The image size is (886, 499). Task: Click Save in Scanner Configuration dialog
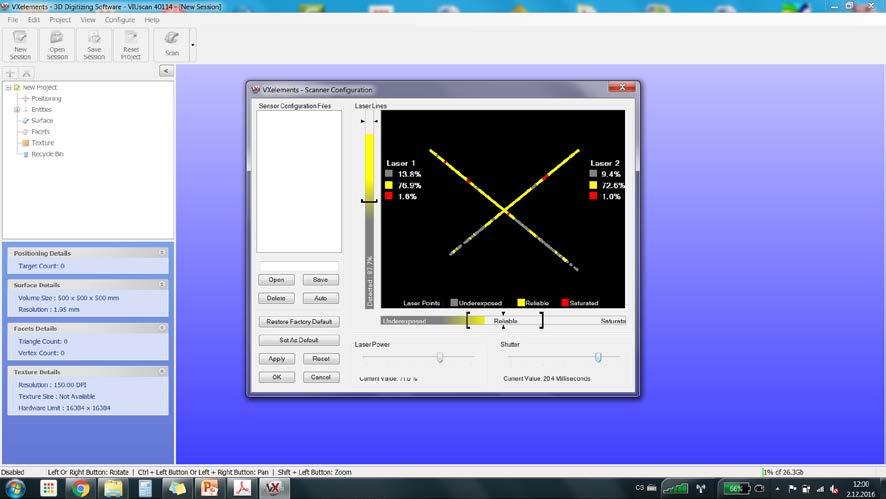point(320,280)
